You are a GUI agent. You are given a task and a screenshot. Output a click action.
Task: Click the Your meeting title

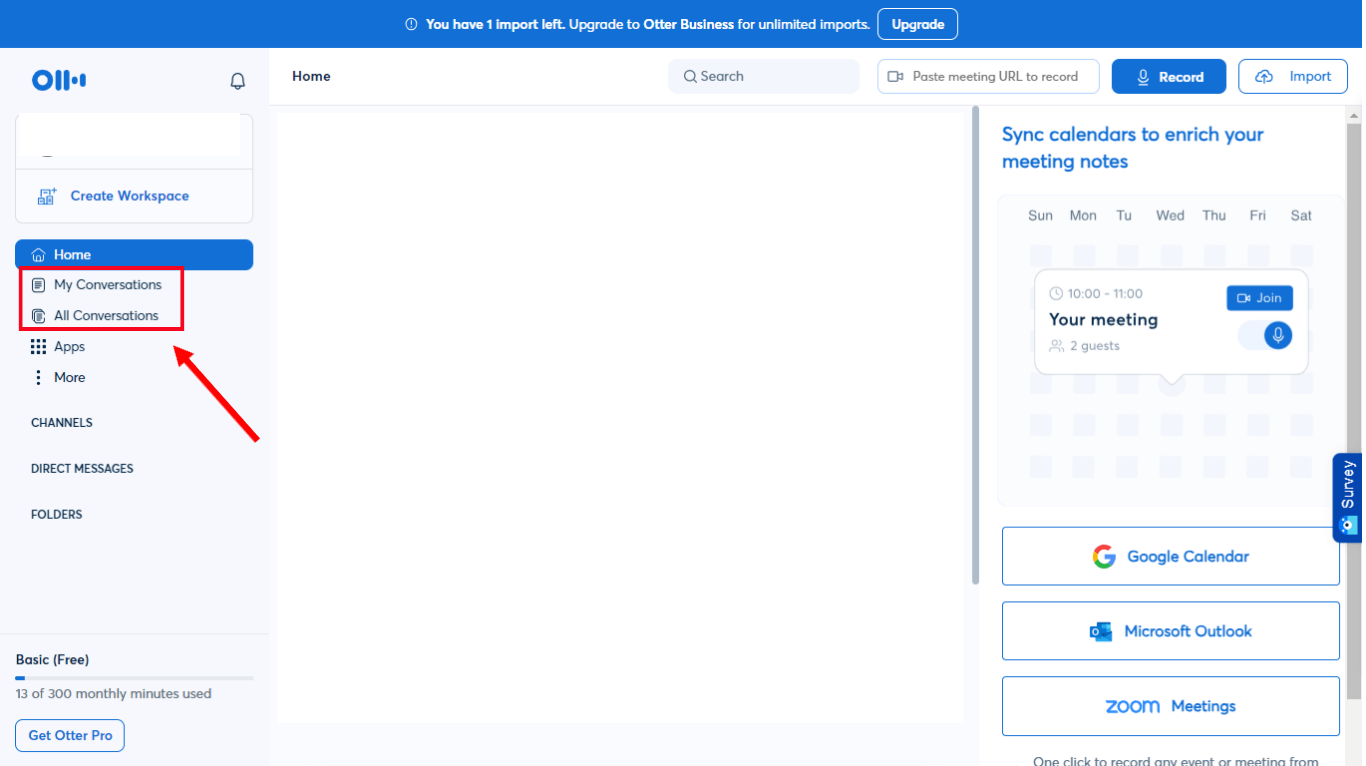1103,320
